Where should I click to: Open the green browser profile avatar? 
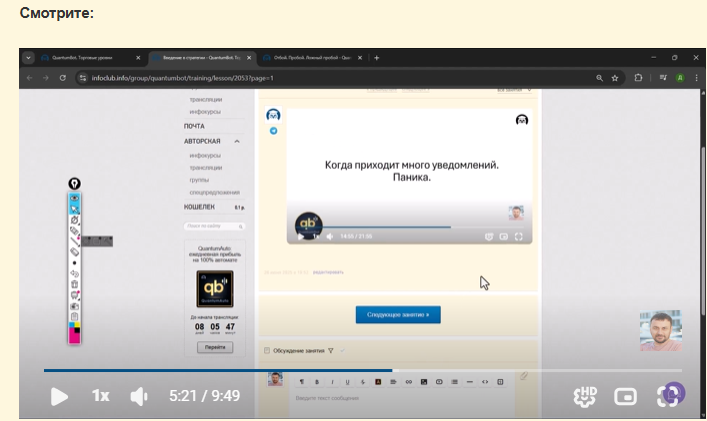680,78
